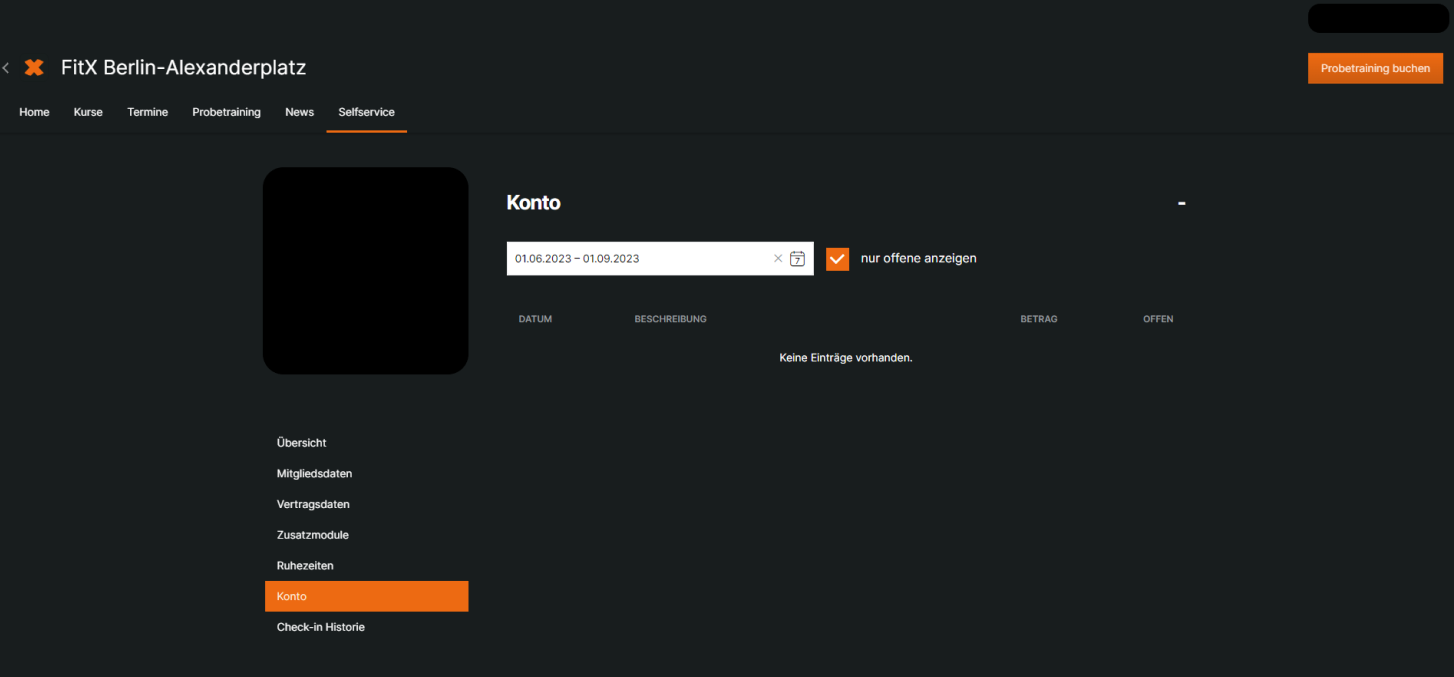The height and width of the screenshot is (677, 1454).
Task: Open the Home tab
Action: 34,112
